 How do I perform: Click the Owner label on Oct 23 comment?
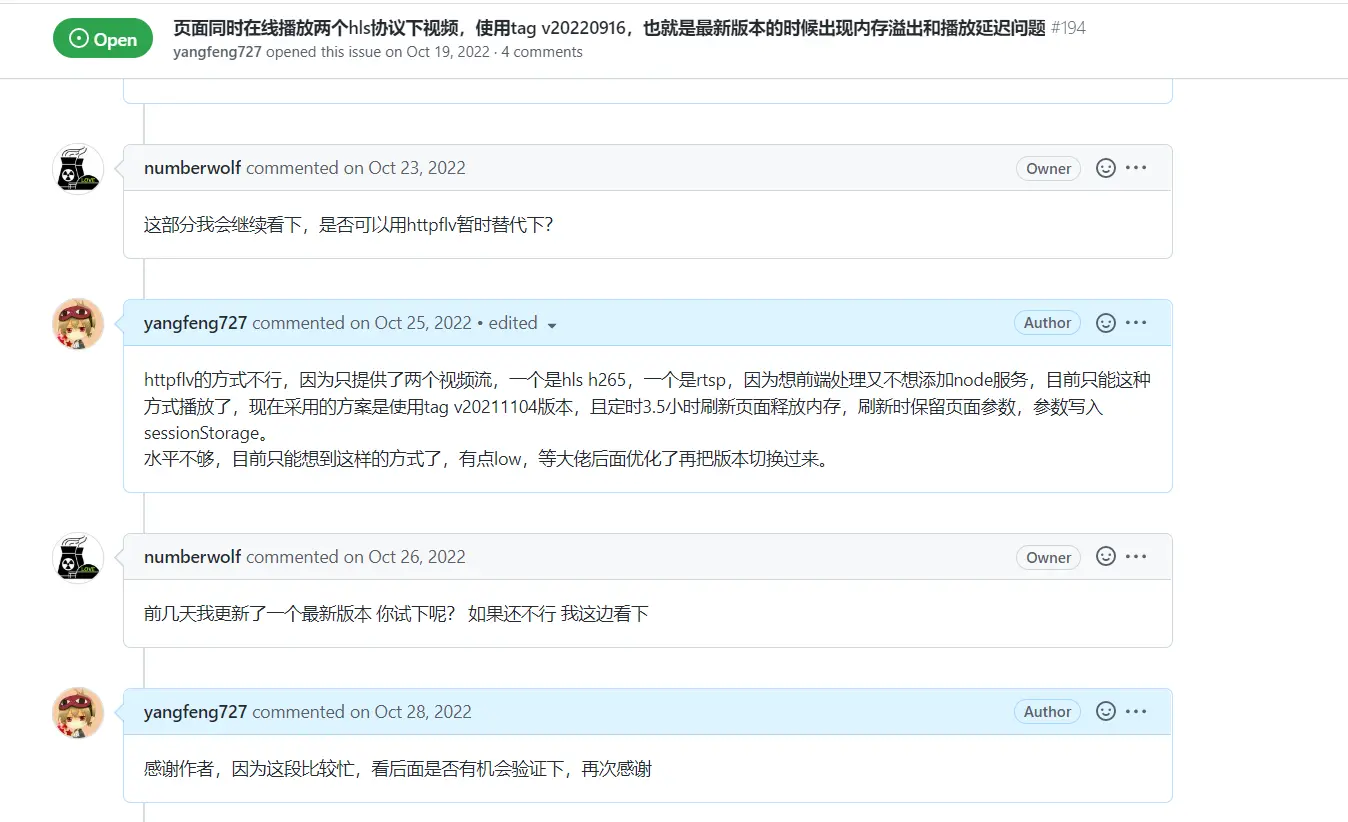pyautogui.click(x=1048, y=169)
